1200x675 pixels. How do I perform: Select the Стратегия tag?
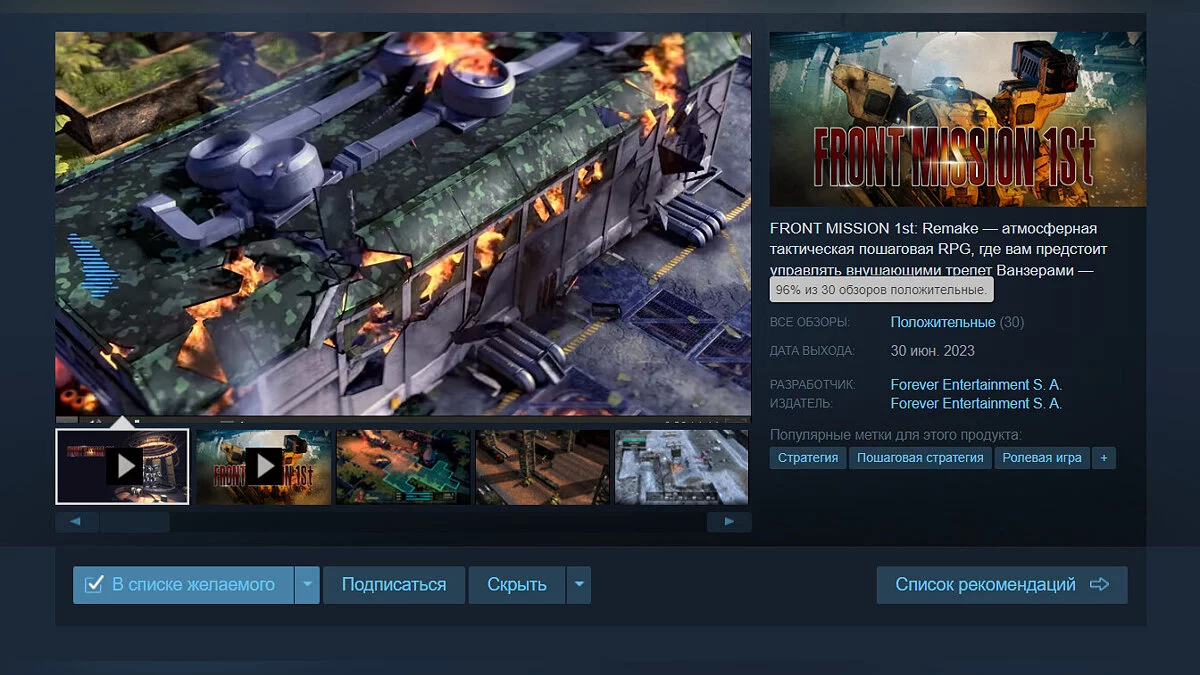coord(808,458)
